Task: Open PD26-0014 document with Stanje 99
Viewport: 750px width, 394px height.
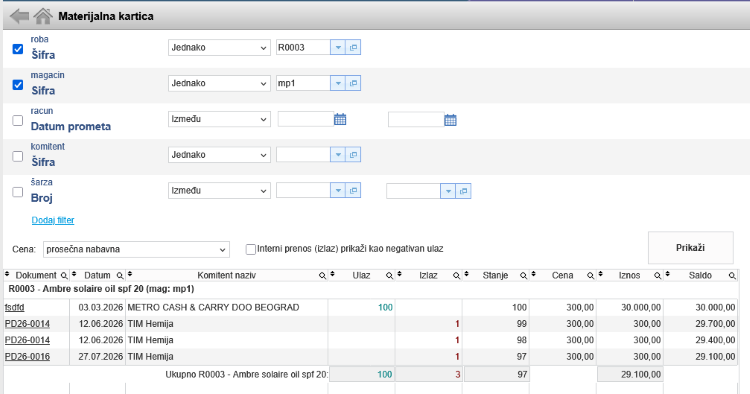Action: point(27,324)
